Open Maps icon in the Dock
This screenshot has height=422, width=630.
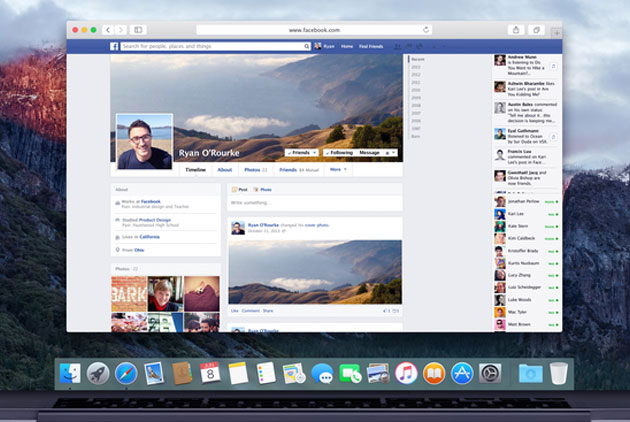[294, 373]
